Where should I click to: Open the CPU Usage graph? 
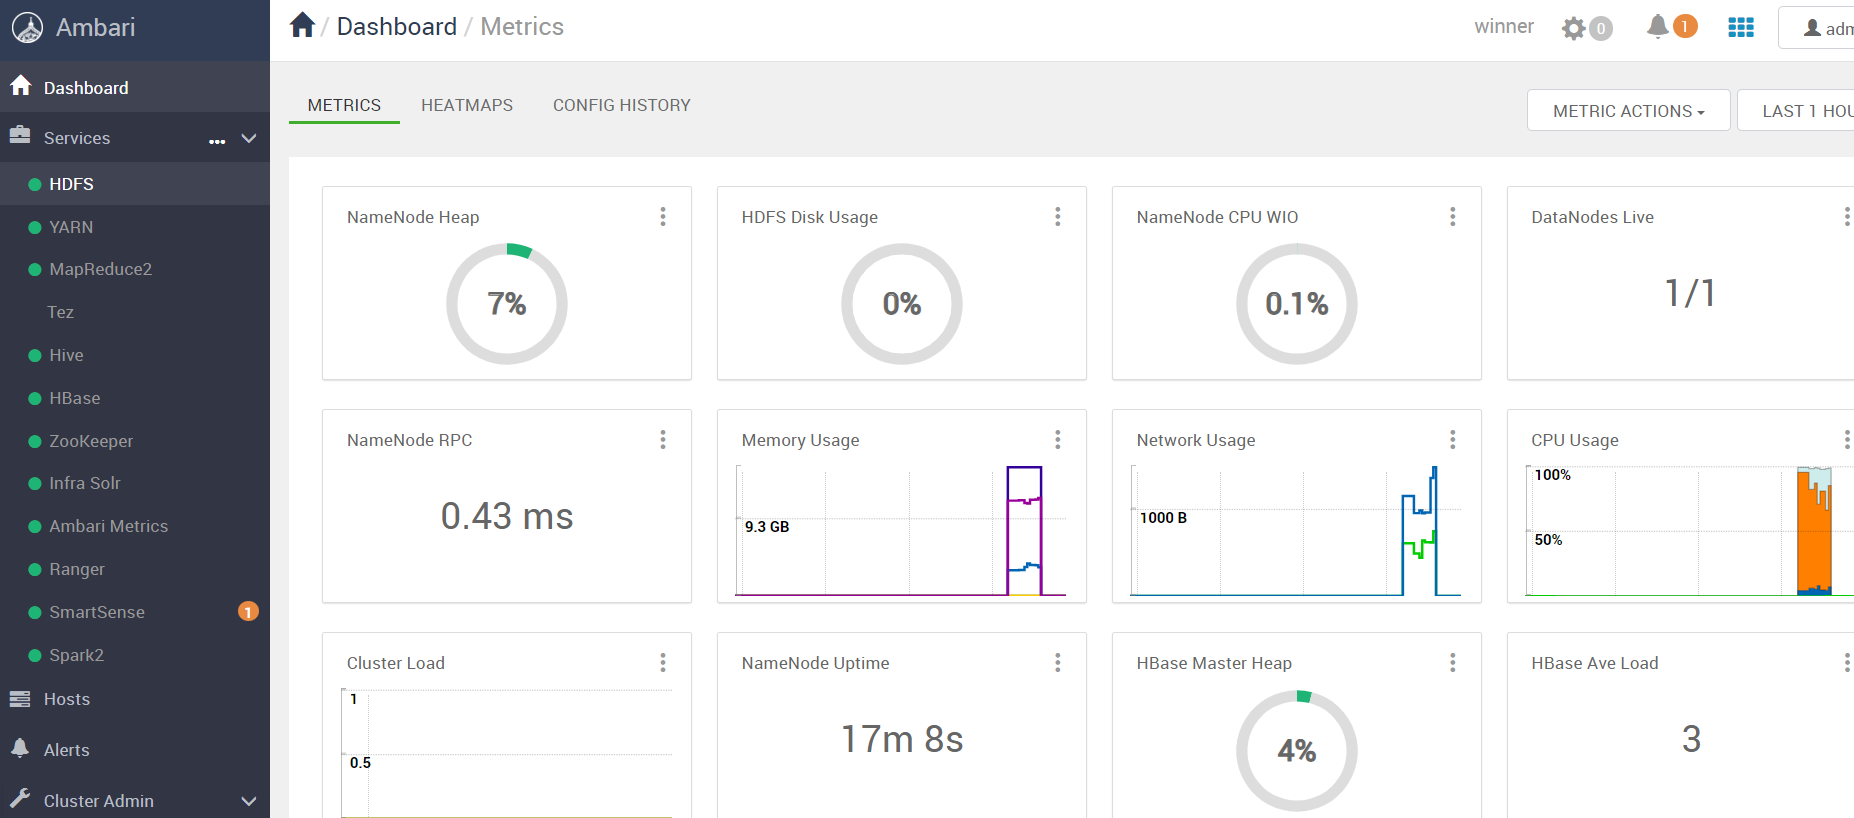pos(1690,530)
